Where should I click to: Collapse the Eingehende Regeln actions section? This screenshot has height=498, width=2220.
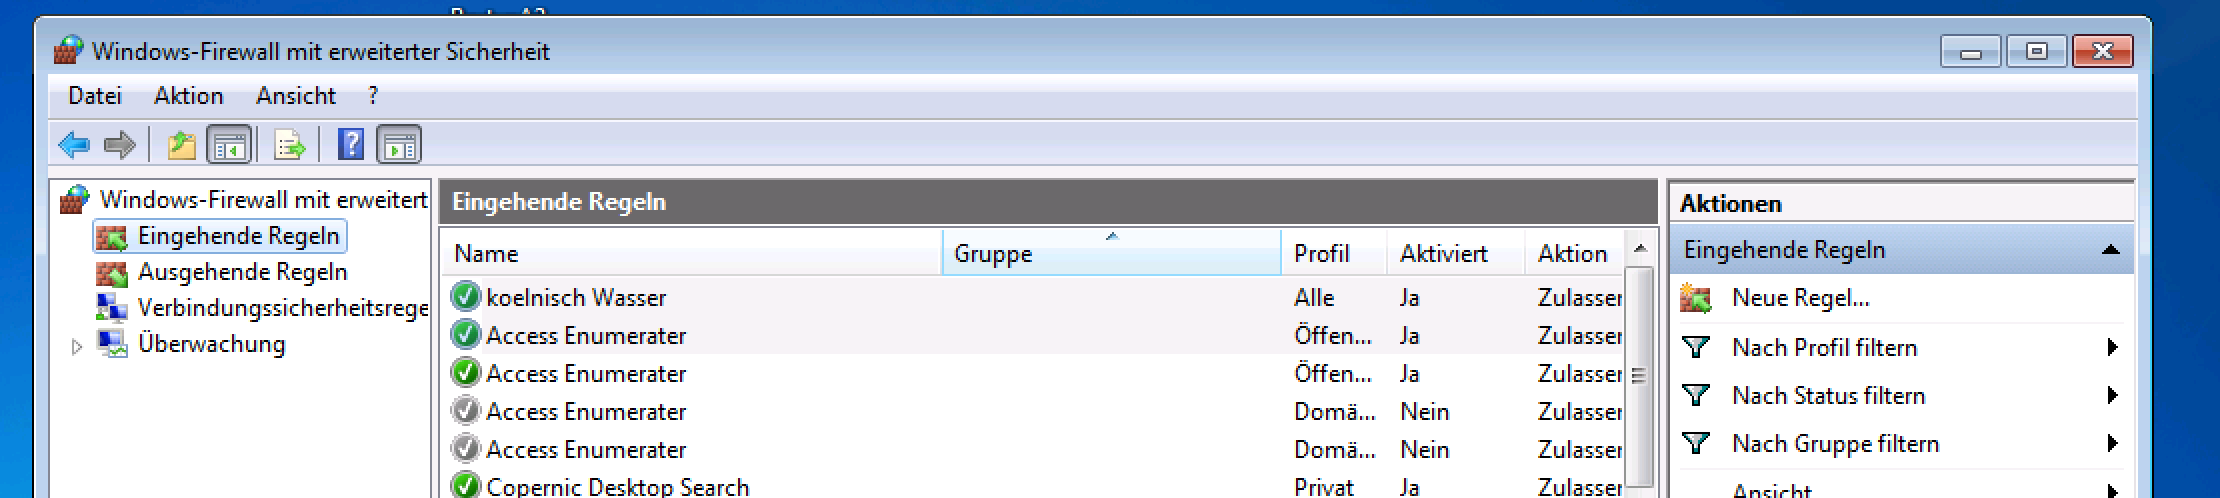coord(2110,250)
